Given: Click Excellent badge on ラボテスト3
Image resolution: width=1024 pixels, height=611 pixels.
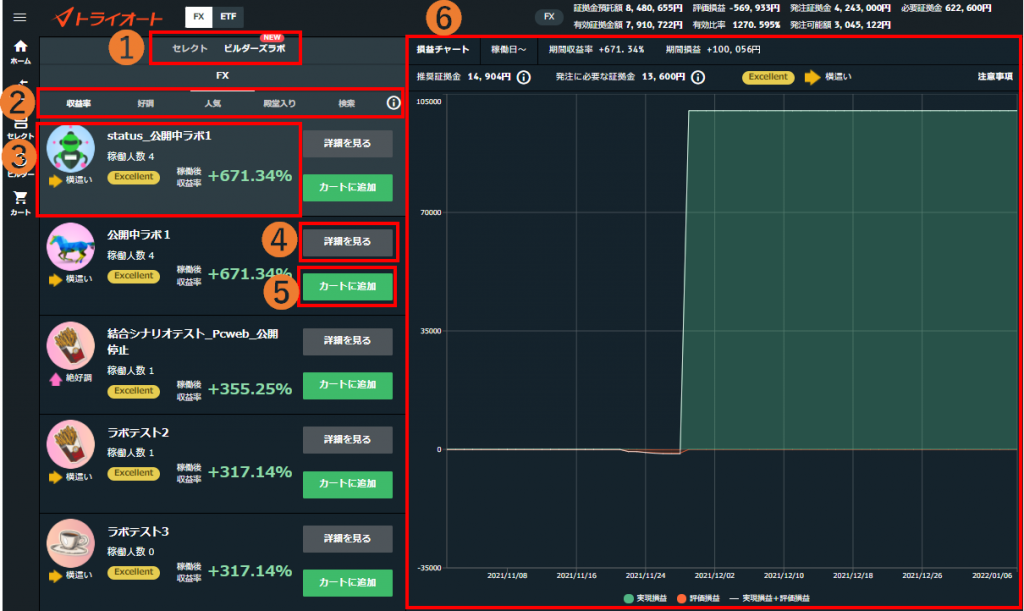Looking at the screenshot, I should coord(134,572).
